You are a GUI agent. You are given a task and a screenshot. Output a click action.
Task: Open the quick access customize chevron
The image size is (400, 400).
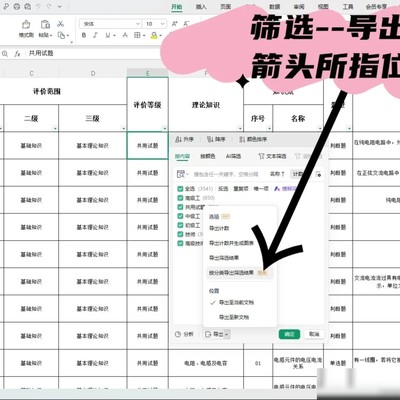point(59,7)
